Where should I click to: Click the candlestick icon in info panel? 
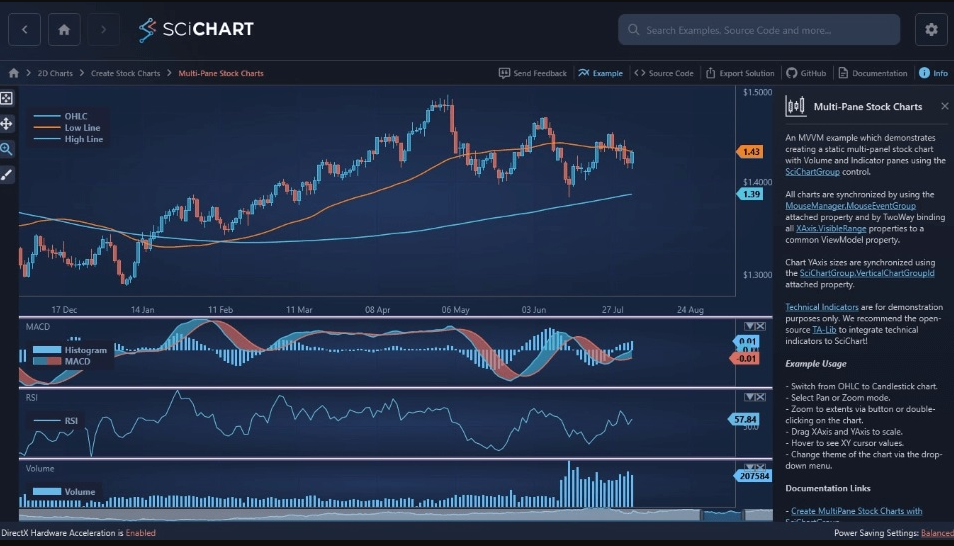[x=795, y=106]
